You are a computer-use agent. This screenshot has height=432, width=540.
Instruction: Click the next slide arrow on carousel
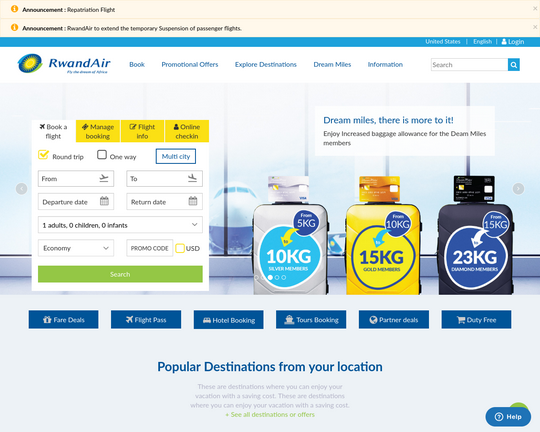tap(518, 188)
